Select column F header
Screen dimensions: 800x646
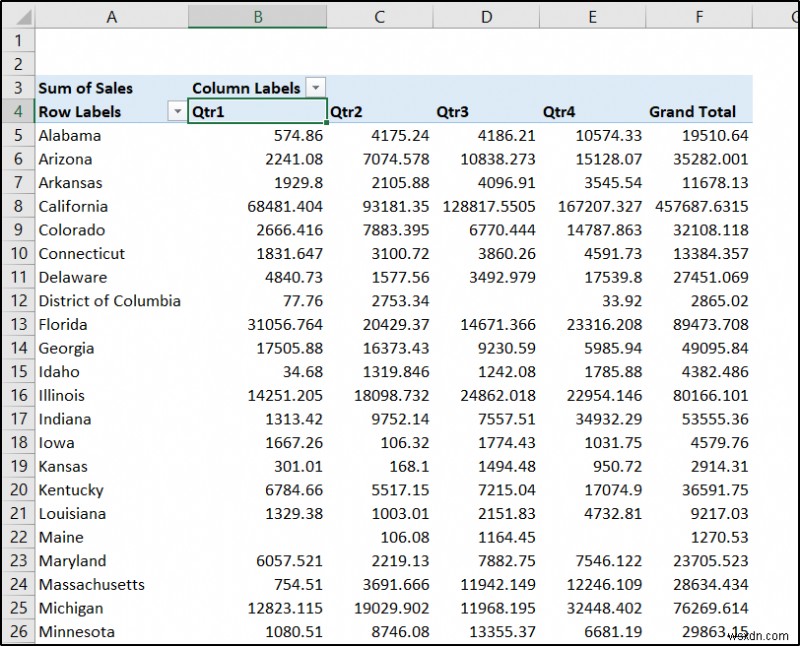click(698, 17)
